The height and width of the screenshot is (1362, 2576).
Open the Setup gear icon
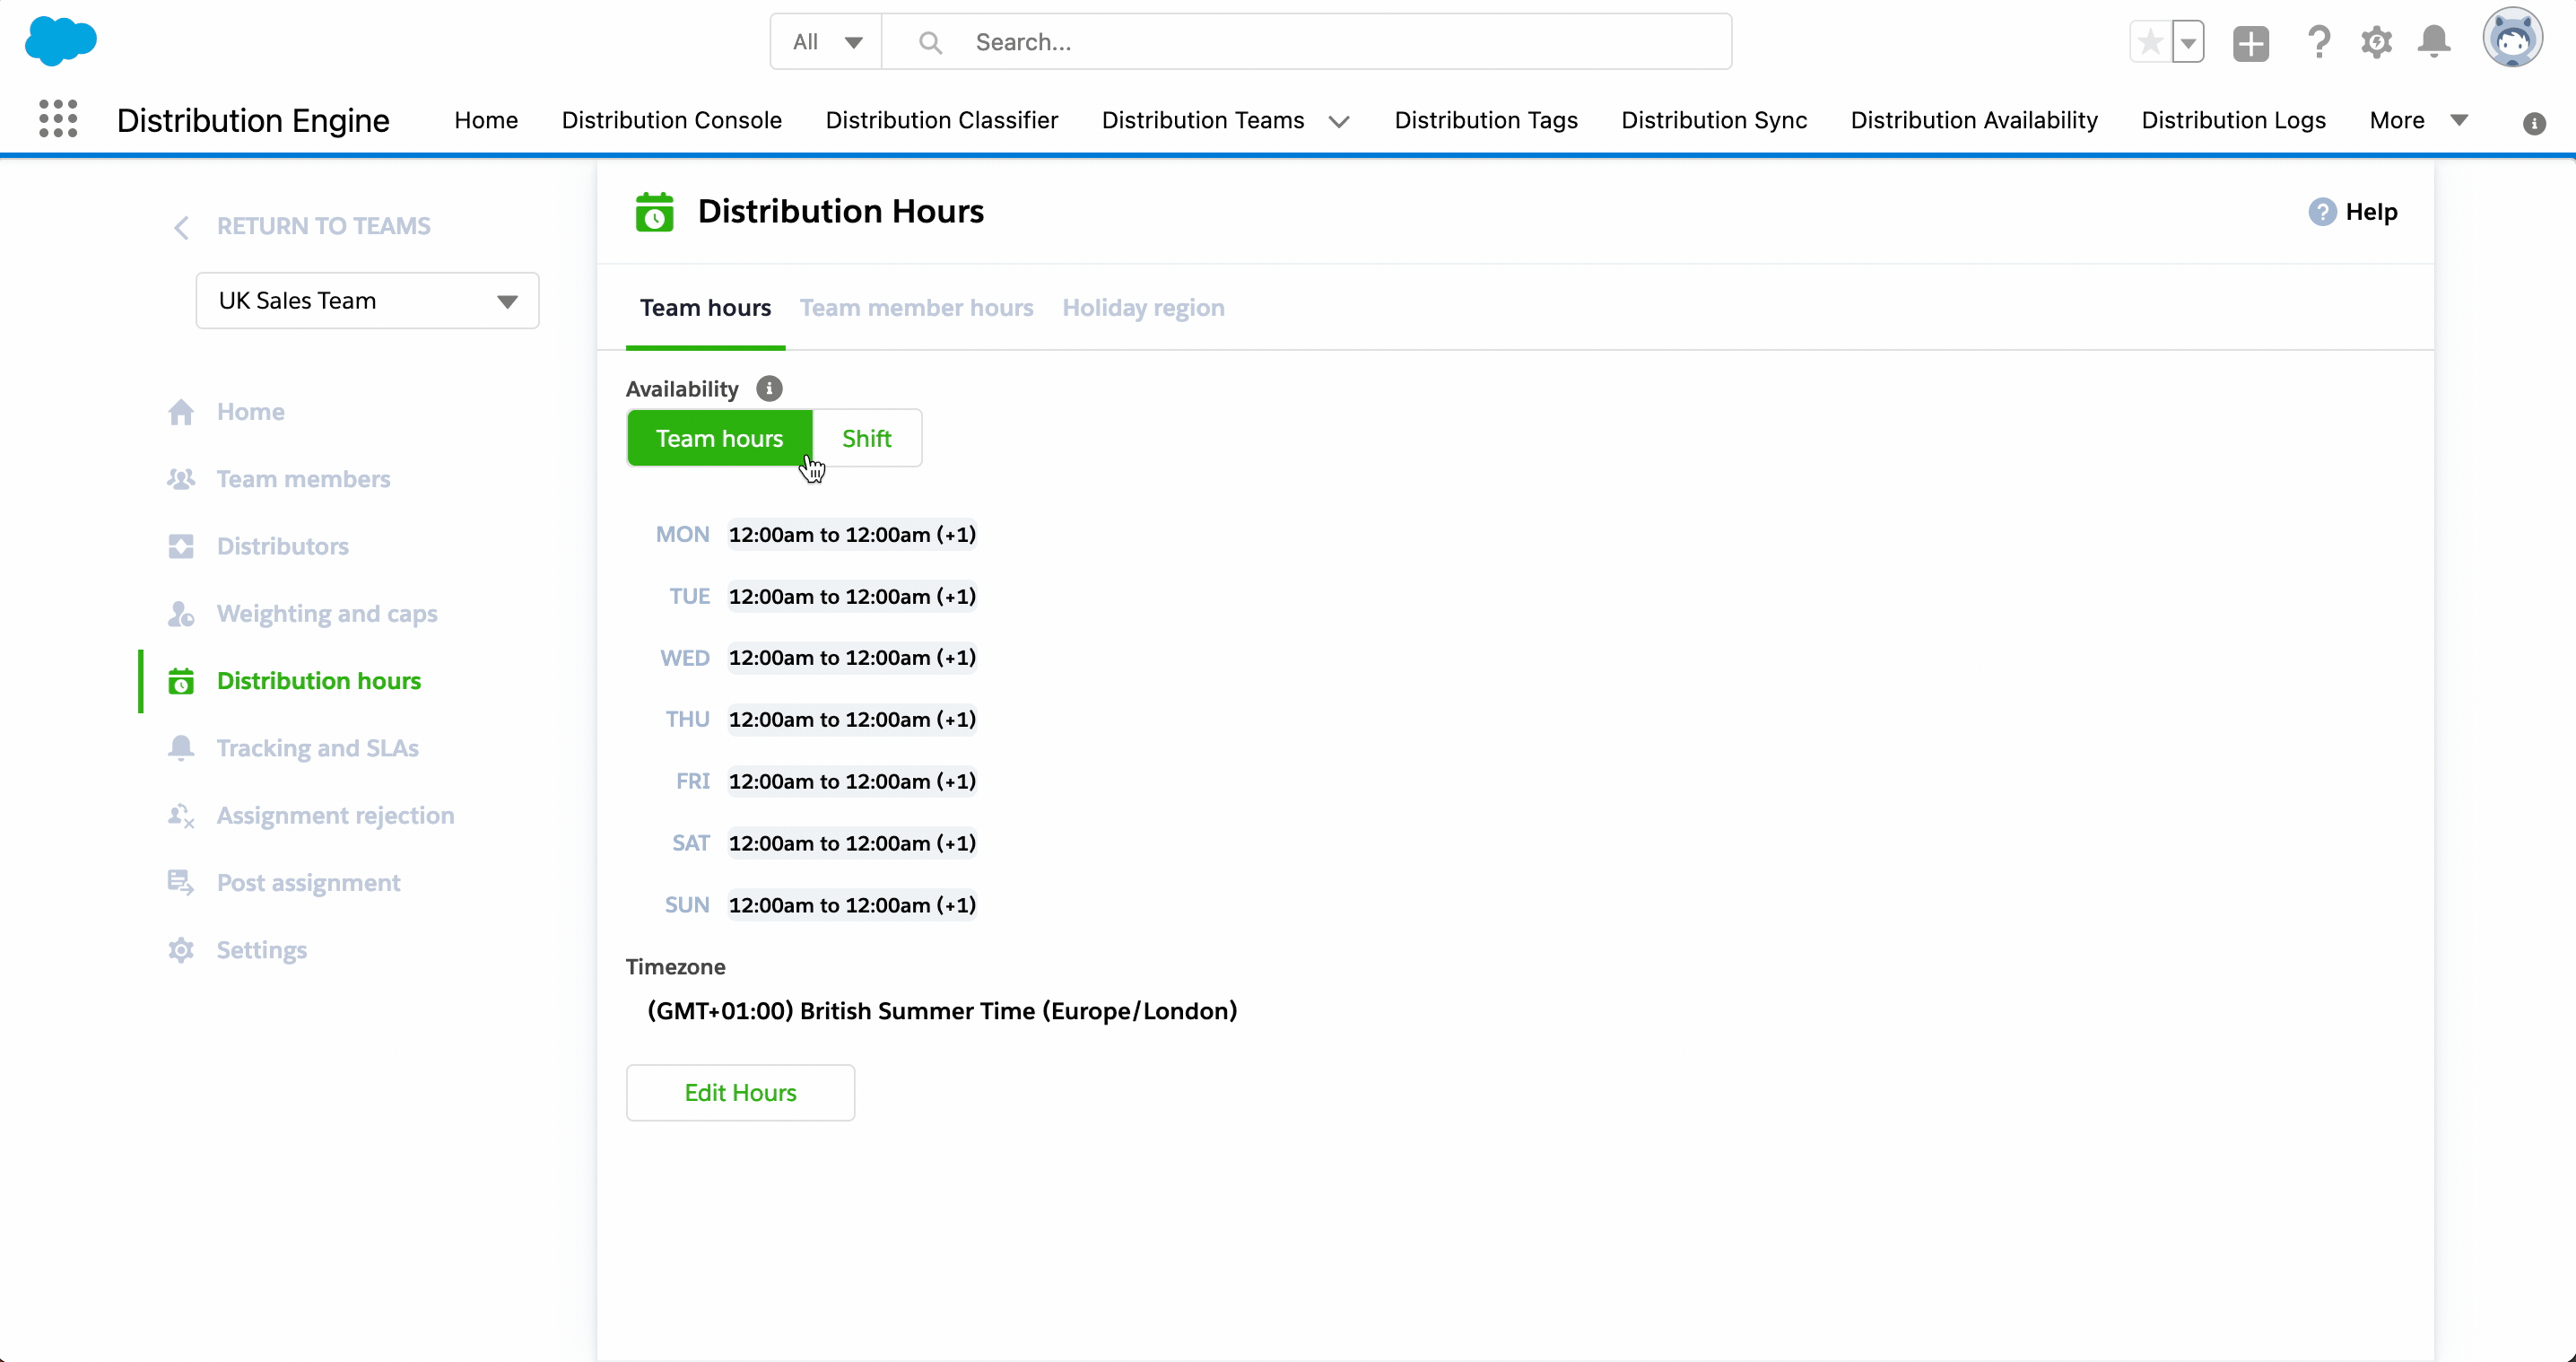click(x=2377, y=42)
